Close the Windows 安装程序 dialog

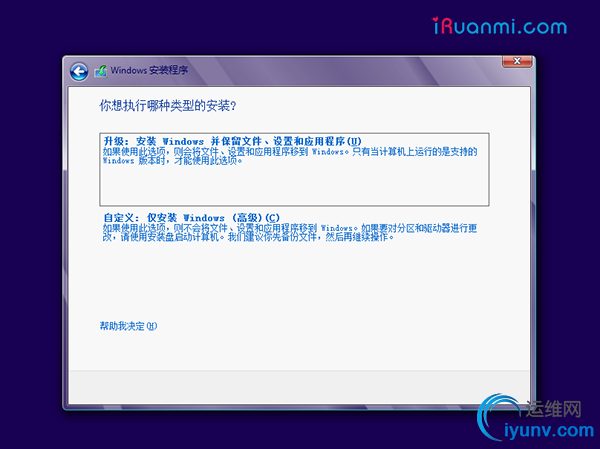[x=517, y=61]
